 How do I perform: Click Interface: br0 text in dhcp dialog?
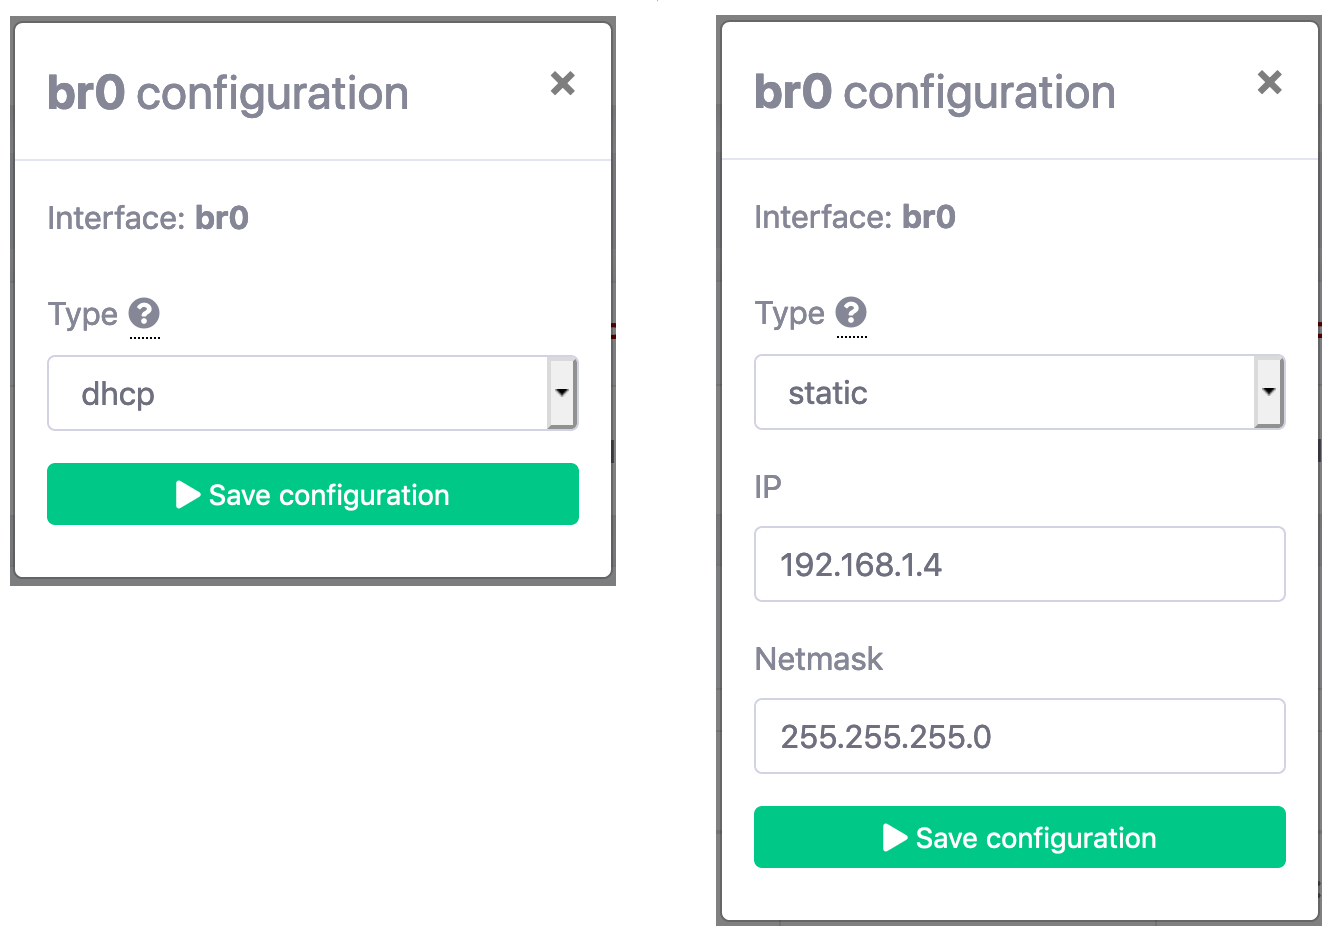(148, 218)
